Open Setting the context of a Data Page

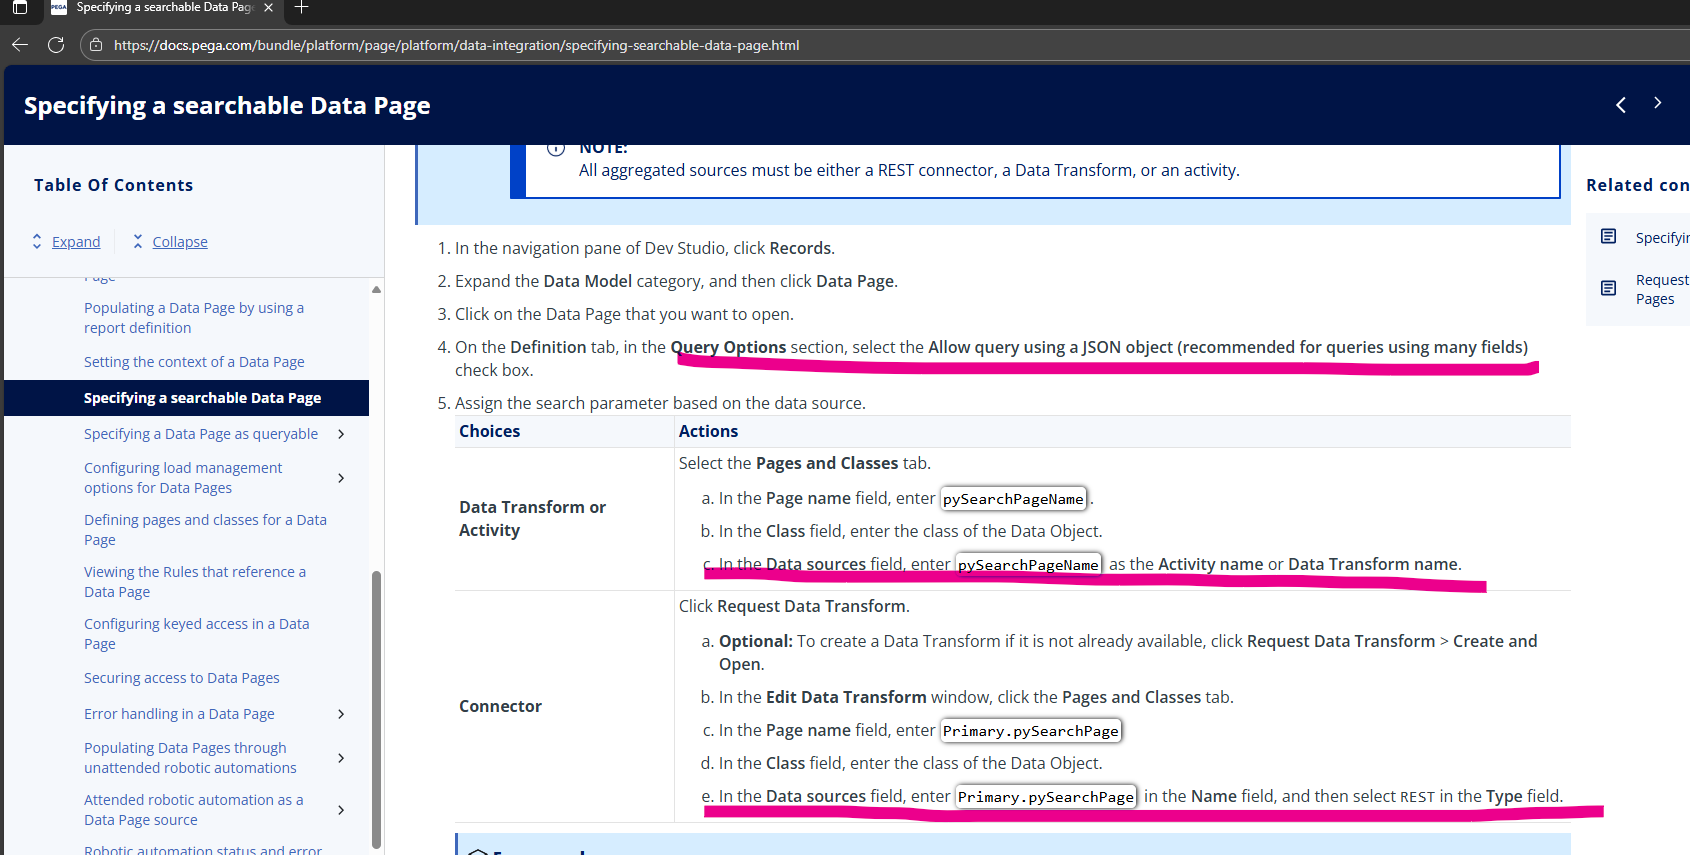(194, 362)
